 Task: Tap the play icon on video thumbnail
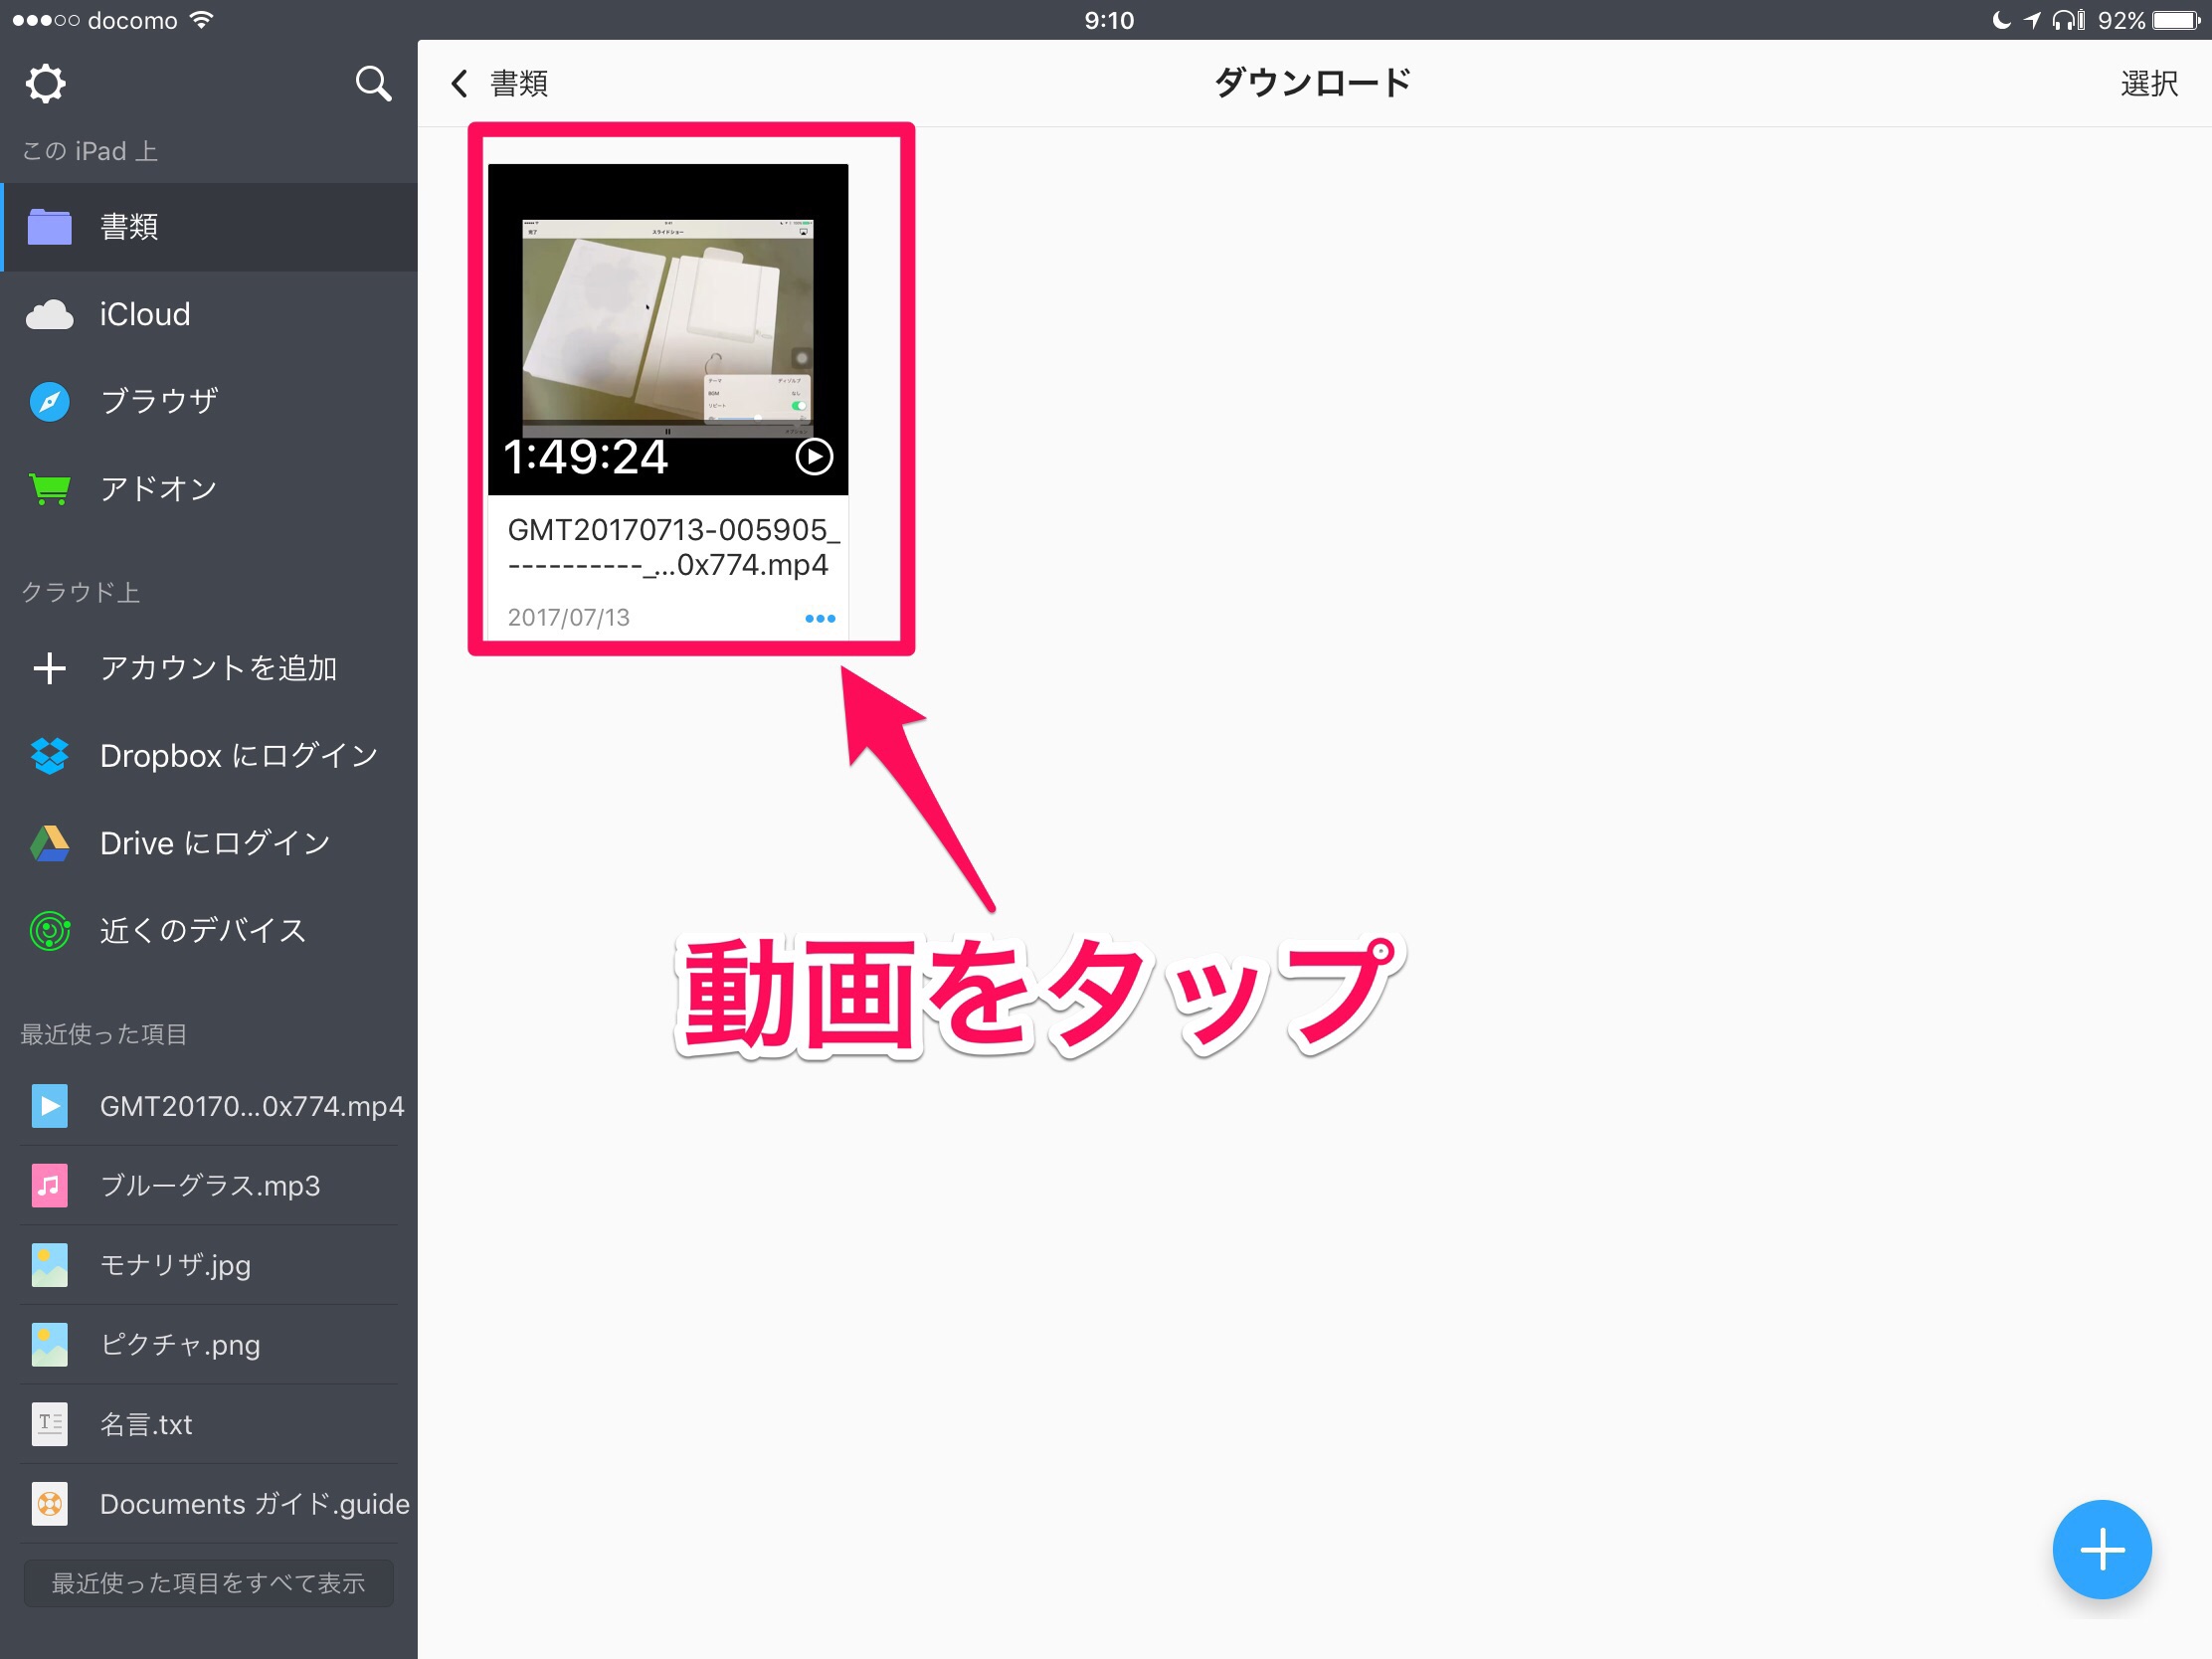tap(814, 457)
